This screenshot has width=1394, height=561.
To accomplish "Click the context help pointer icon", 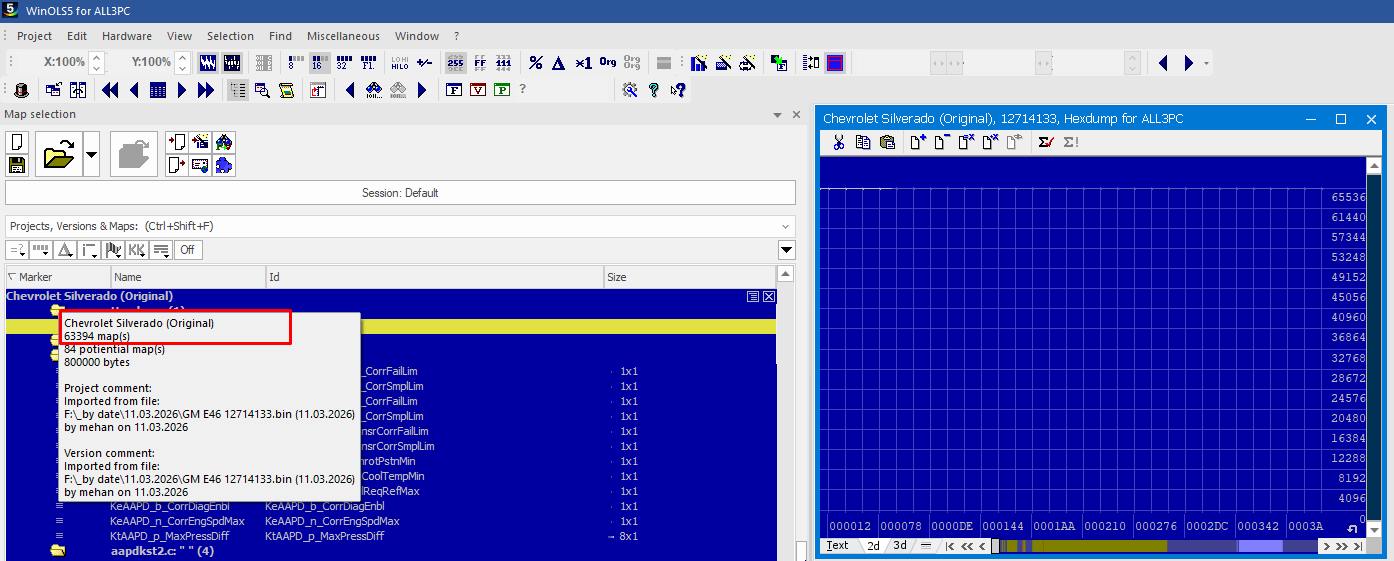I will tap(678, 90).
